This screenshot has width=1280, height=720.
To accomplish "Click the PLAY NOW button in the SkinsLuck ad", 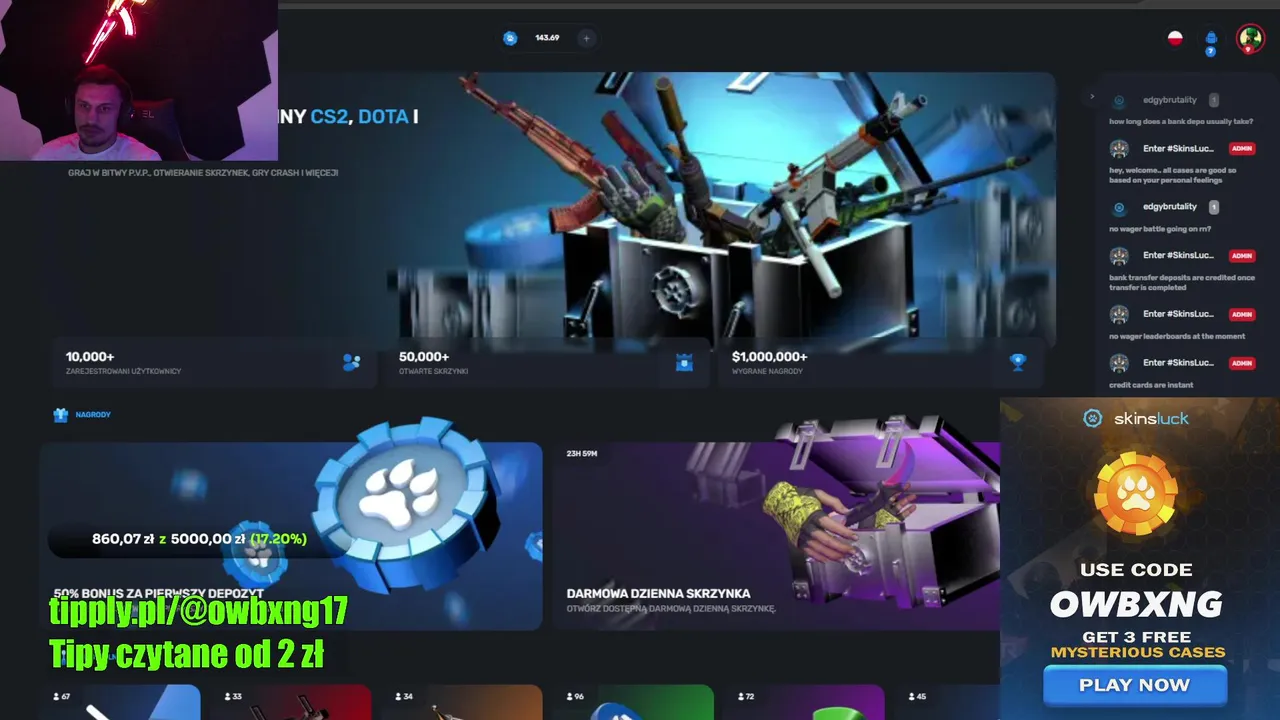I will click(x=1135, y=685).
